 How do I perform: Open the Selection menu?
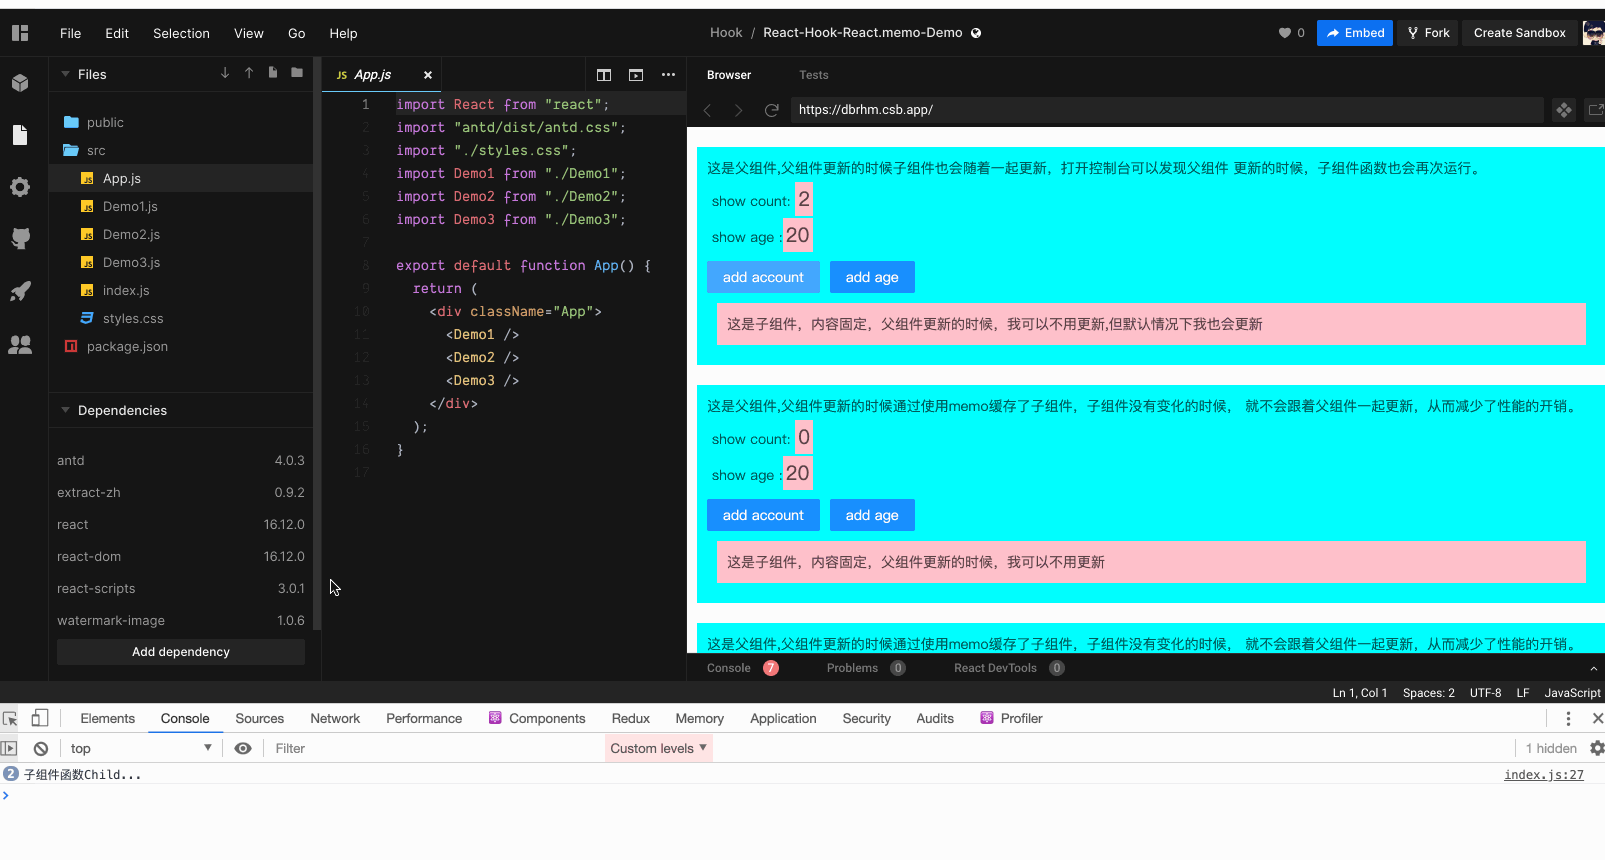[x=181, y=33]
